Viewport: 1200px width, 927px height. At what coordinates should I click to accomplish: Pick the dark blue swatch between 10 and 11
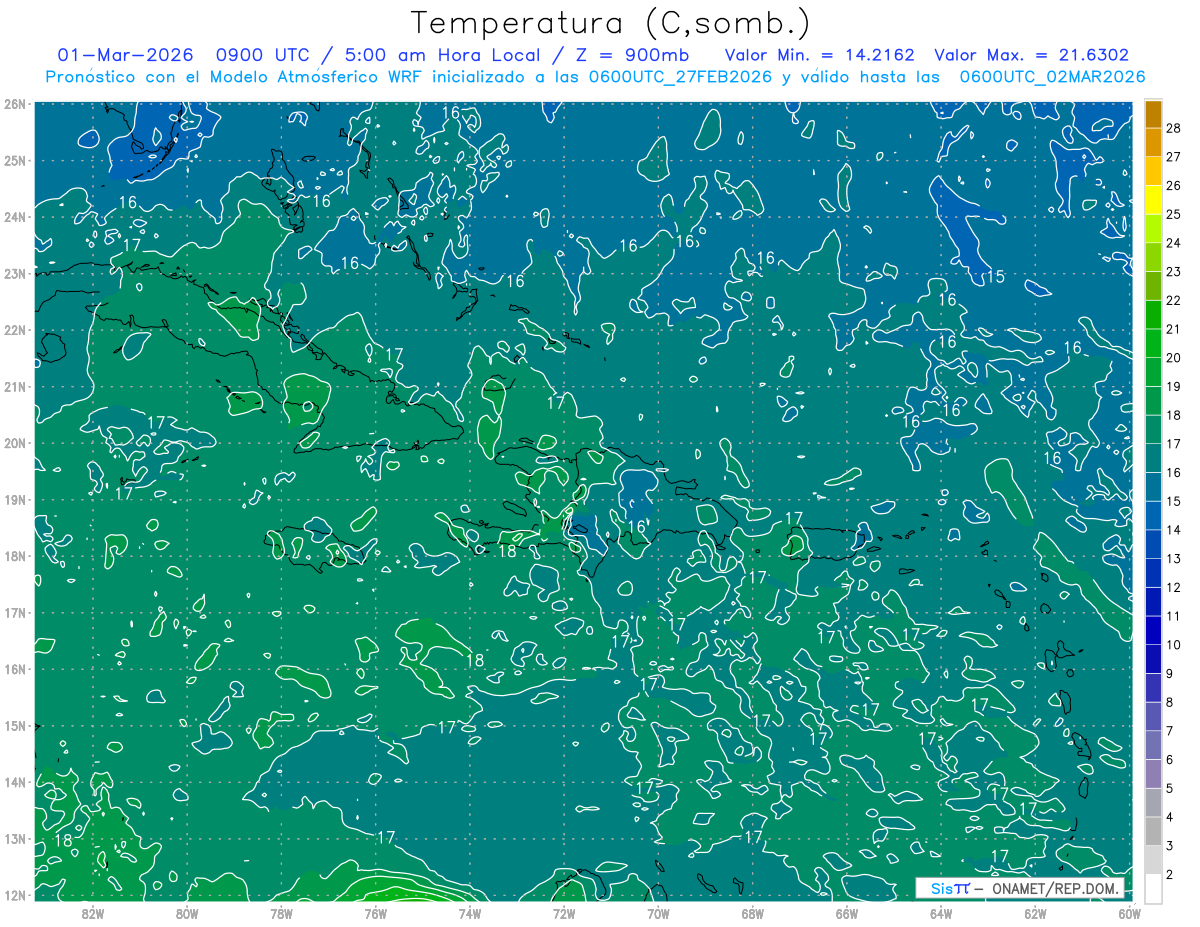pyautogui.click(x=1153, y=630)
